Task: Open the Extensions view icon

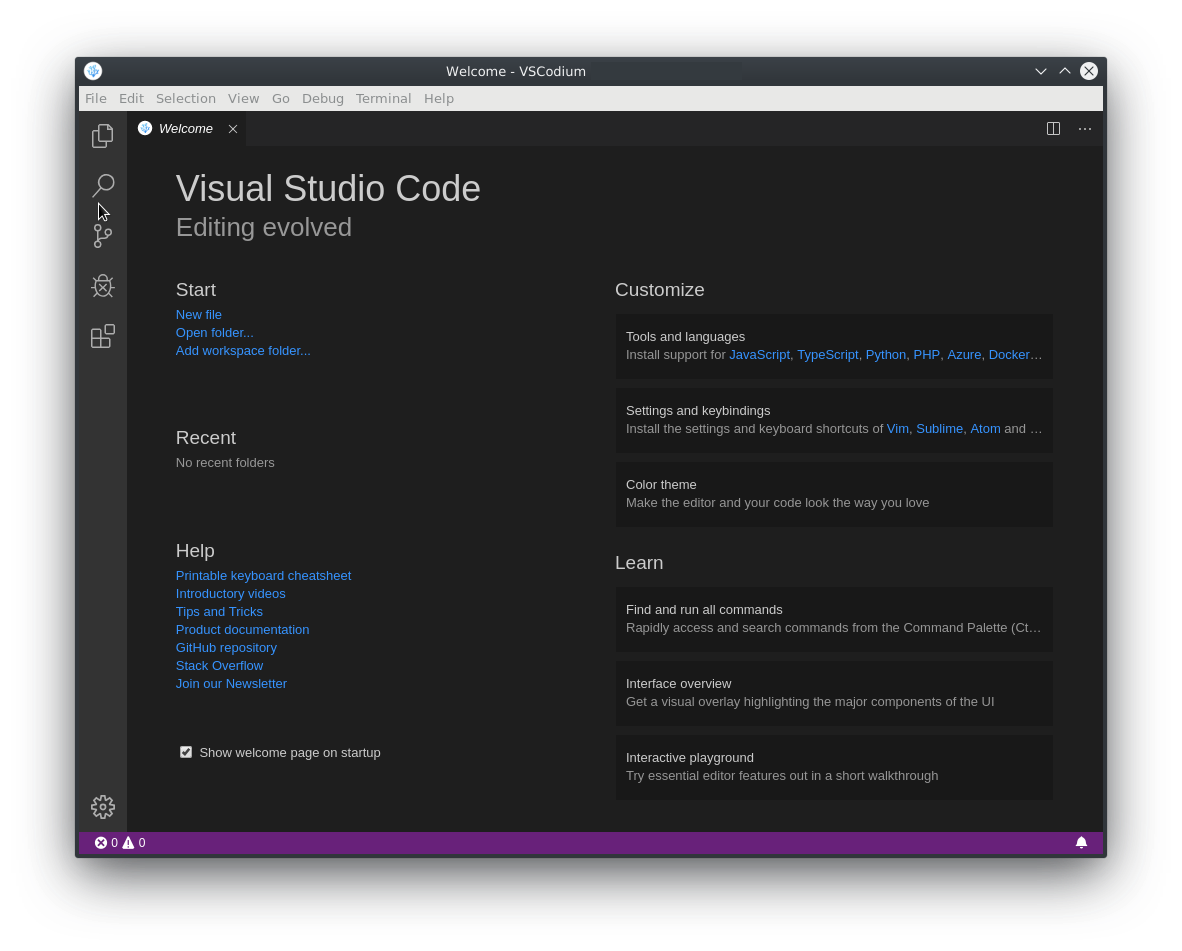Action: 103,336
